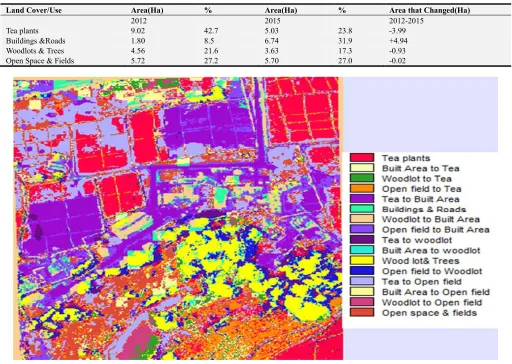Click the 'Tea to Built Area' legend label

(x=421, y=199)
